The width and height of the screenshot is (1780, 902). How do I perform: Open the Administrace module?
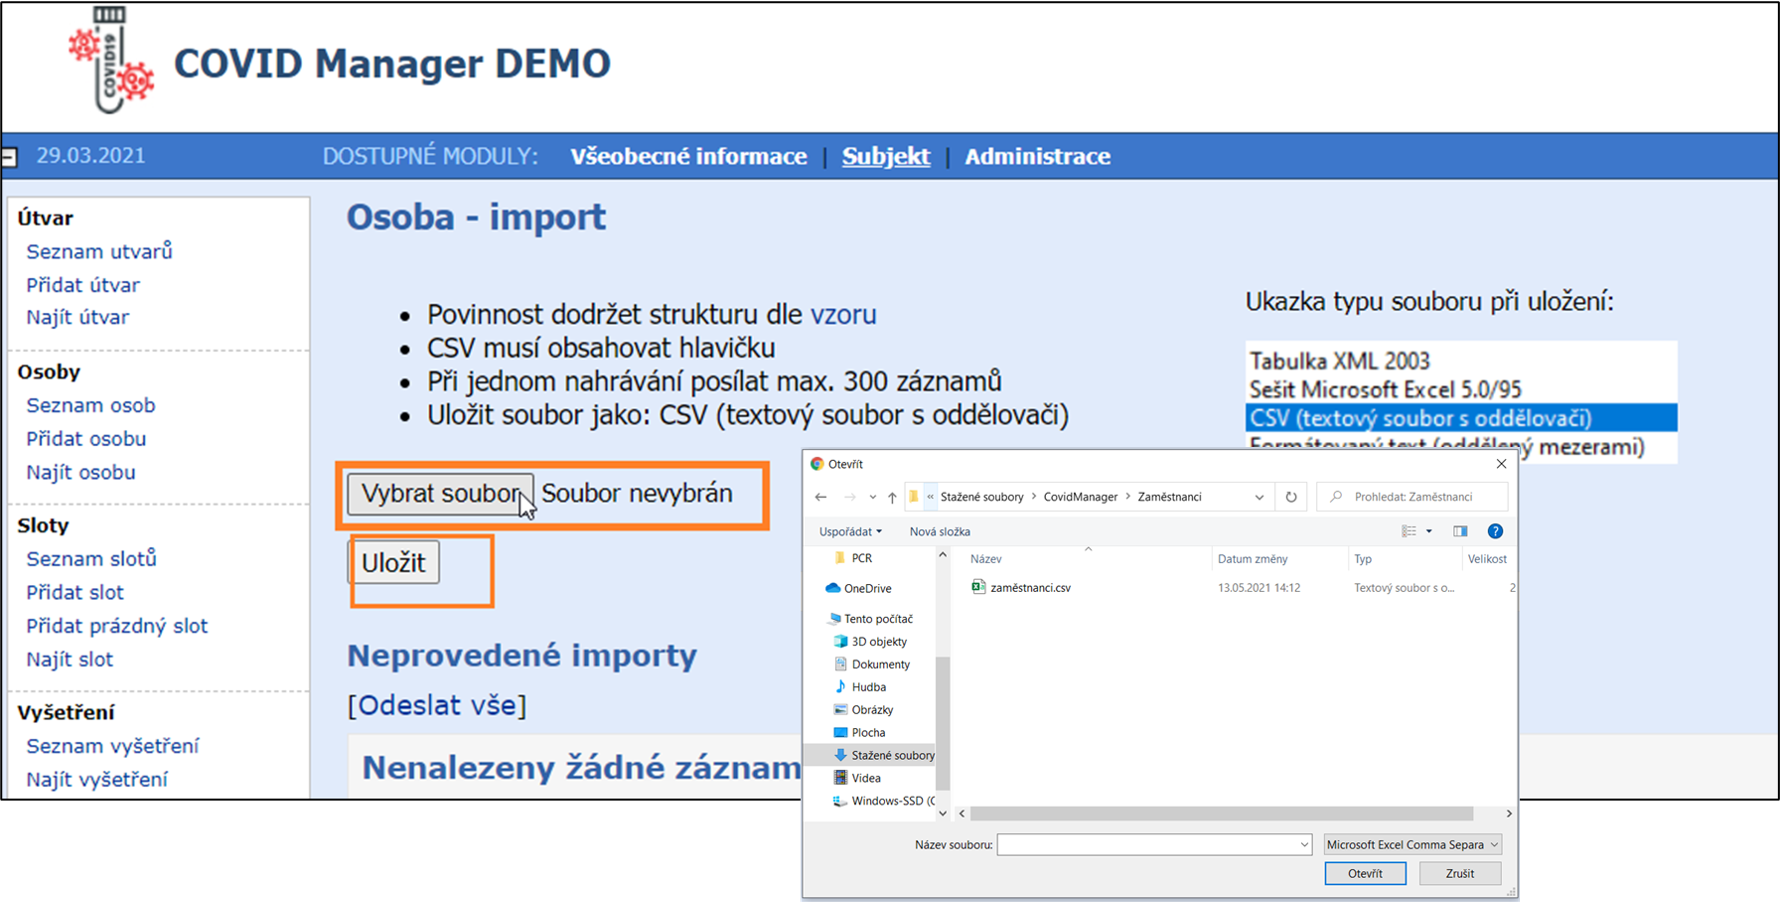pyautogui.click(x=1037, y=156)
